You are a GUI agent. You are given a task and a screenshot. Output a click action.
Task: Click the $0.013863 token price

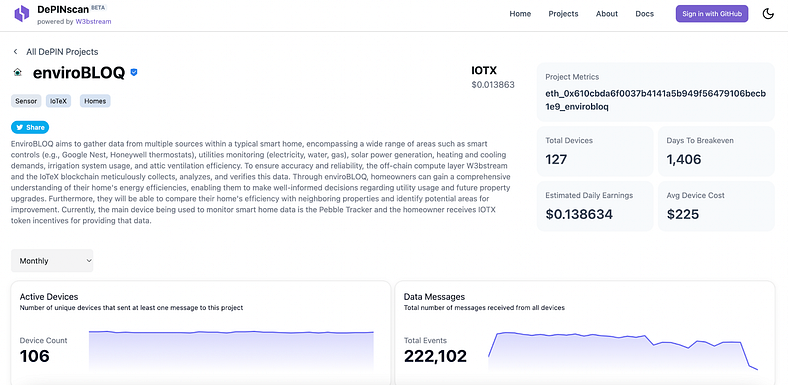coord(492,85)
